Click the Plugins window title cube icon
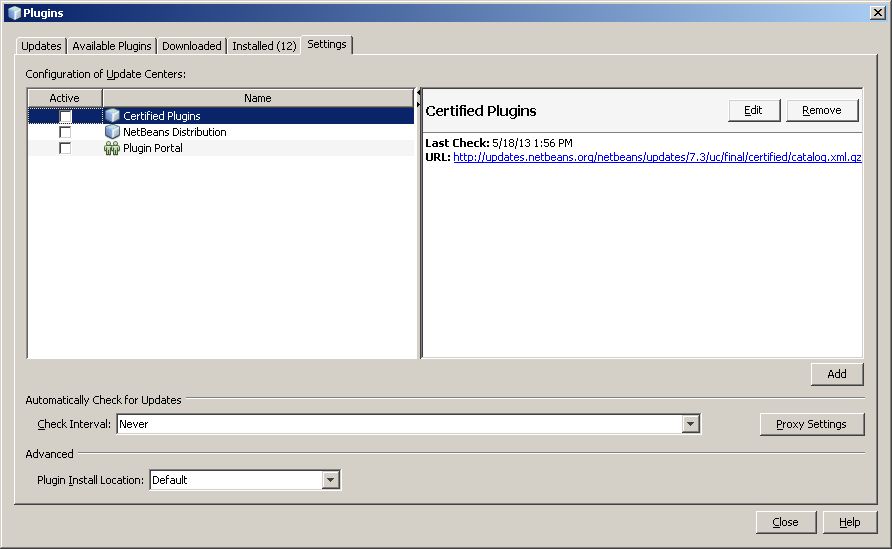Viewport: 892px width, 549px height. [x=14, y=13]
